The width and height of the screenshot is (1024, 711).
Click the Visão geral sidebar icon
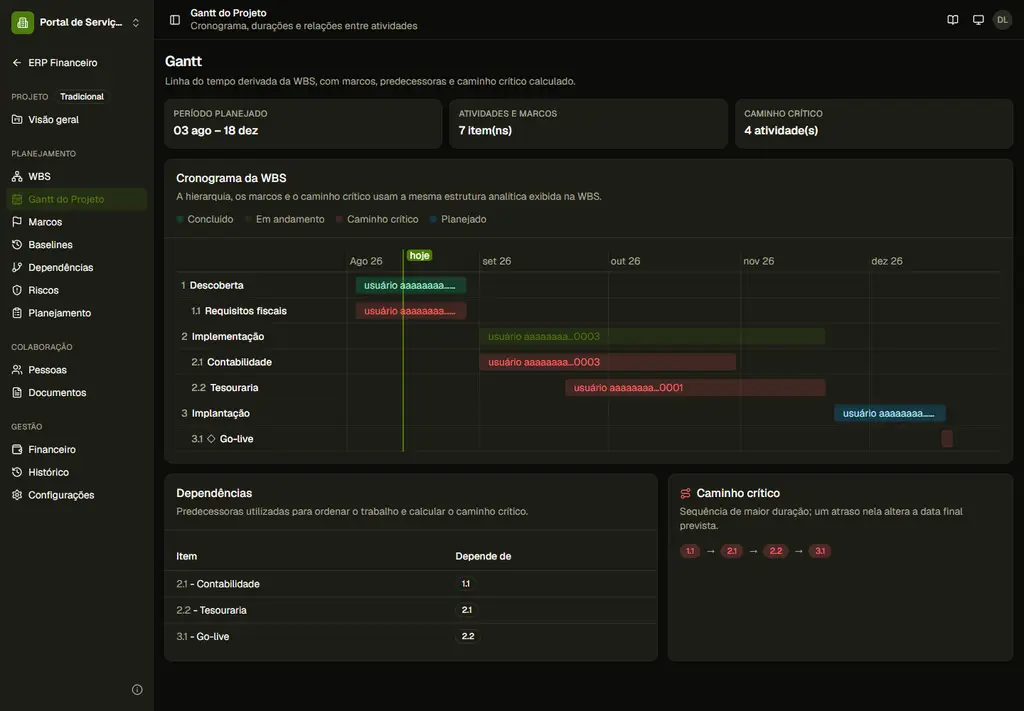17,119
